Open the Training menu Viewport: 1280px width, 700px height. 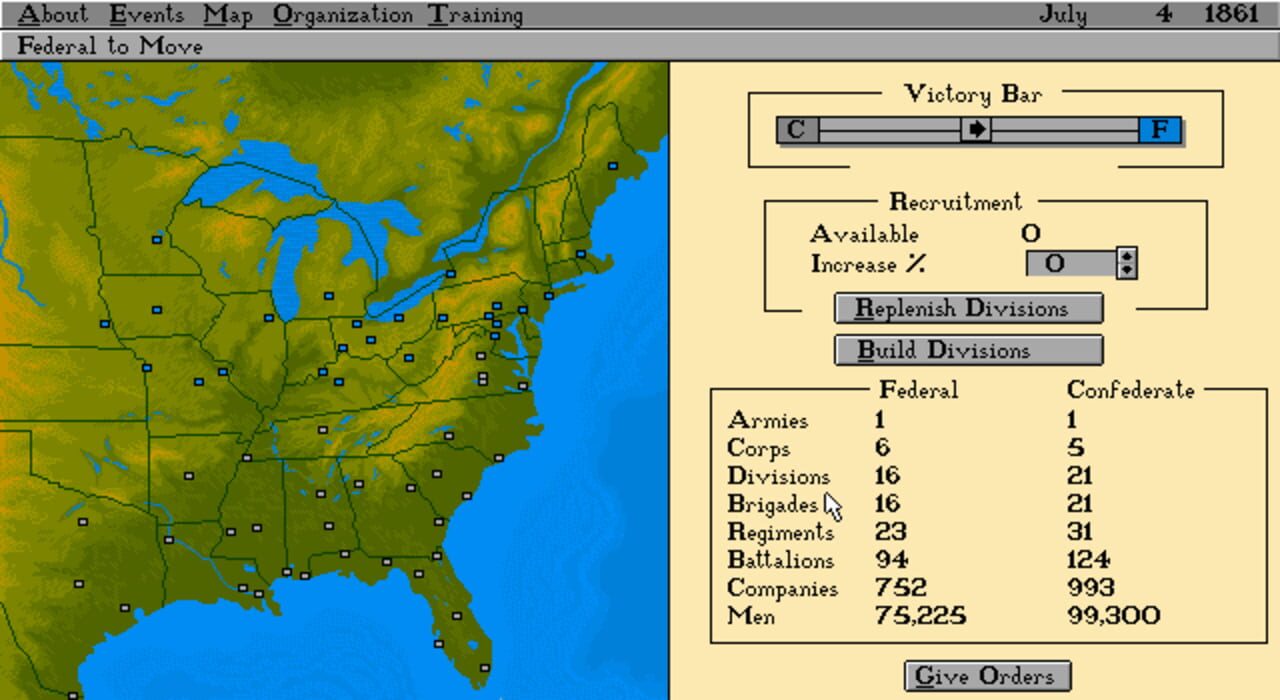click(475, 15)
